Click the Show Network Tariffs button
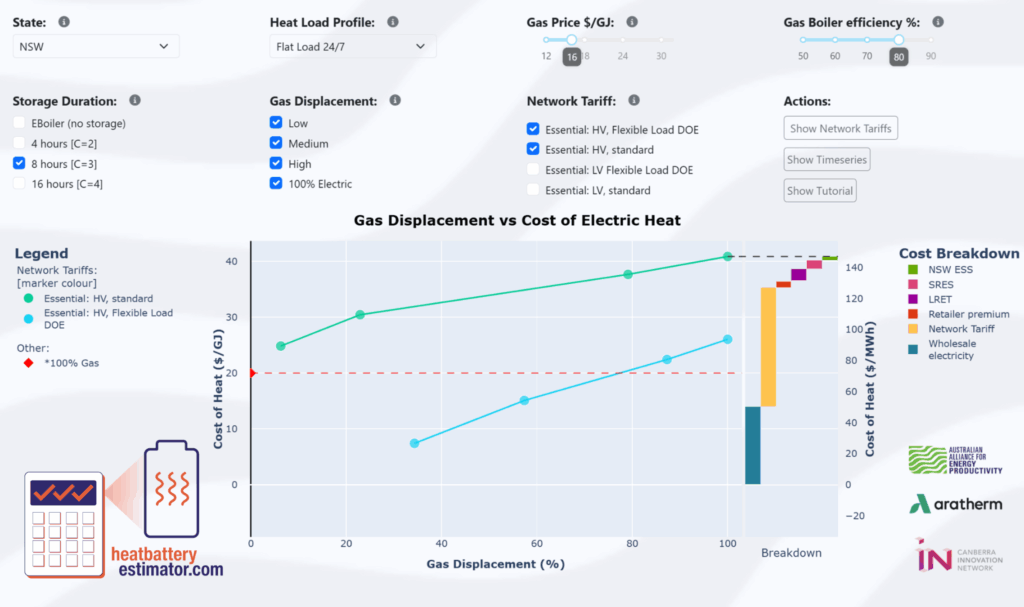 [840, 128]
